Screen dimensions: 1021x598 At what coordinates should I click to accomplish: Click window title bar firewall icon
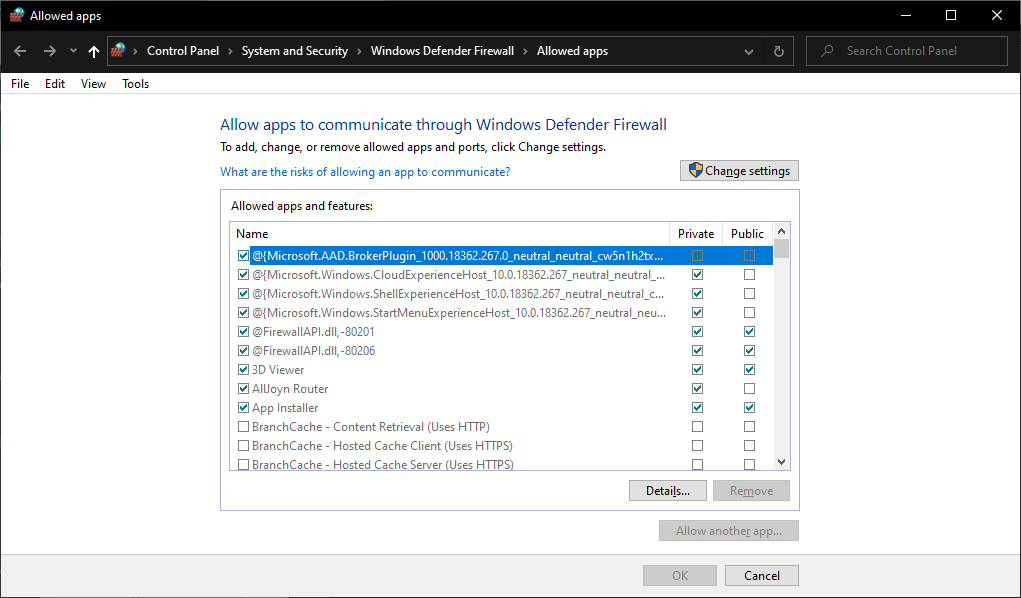pos(17,16)
